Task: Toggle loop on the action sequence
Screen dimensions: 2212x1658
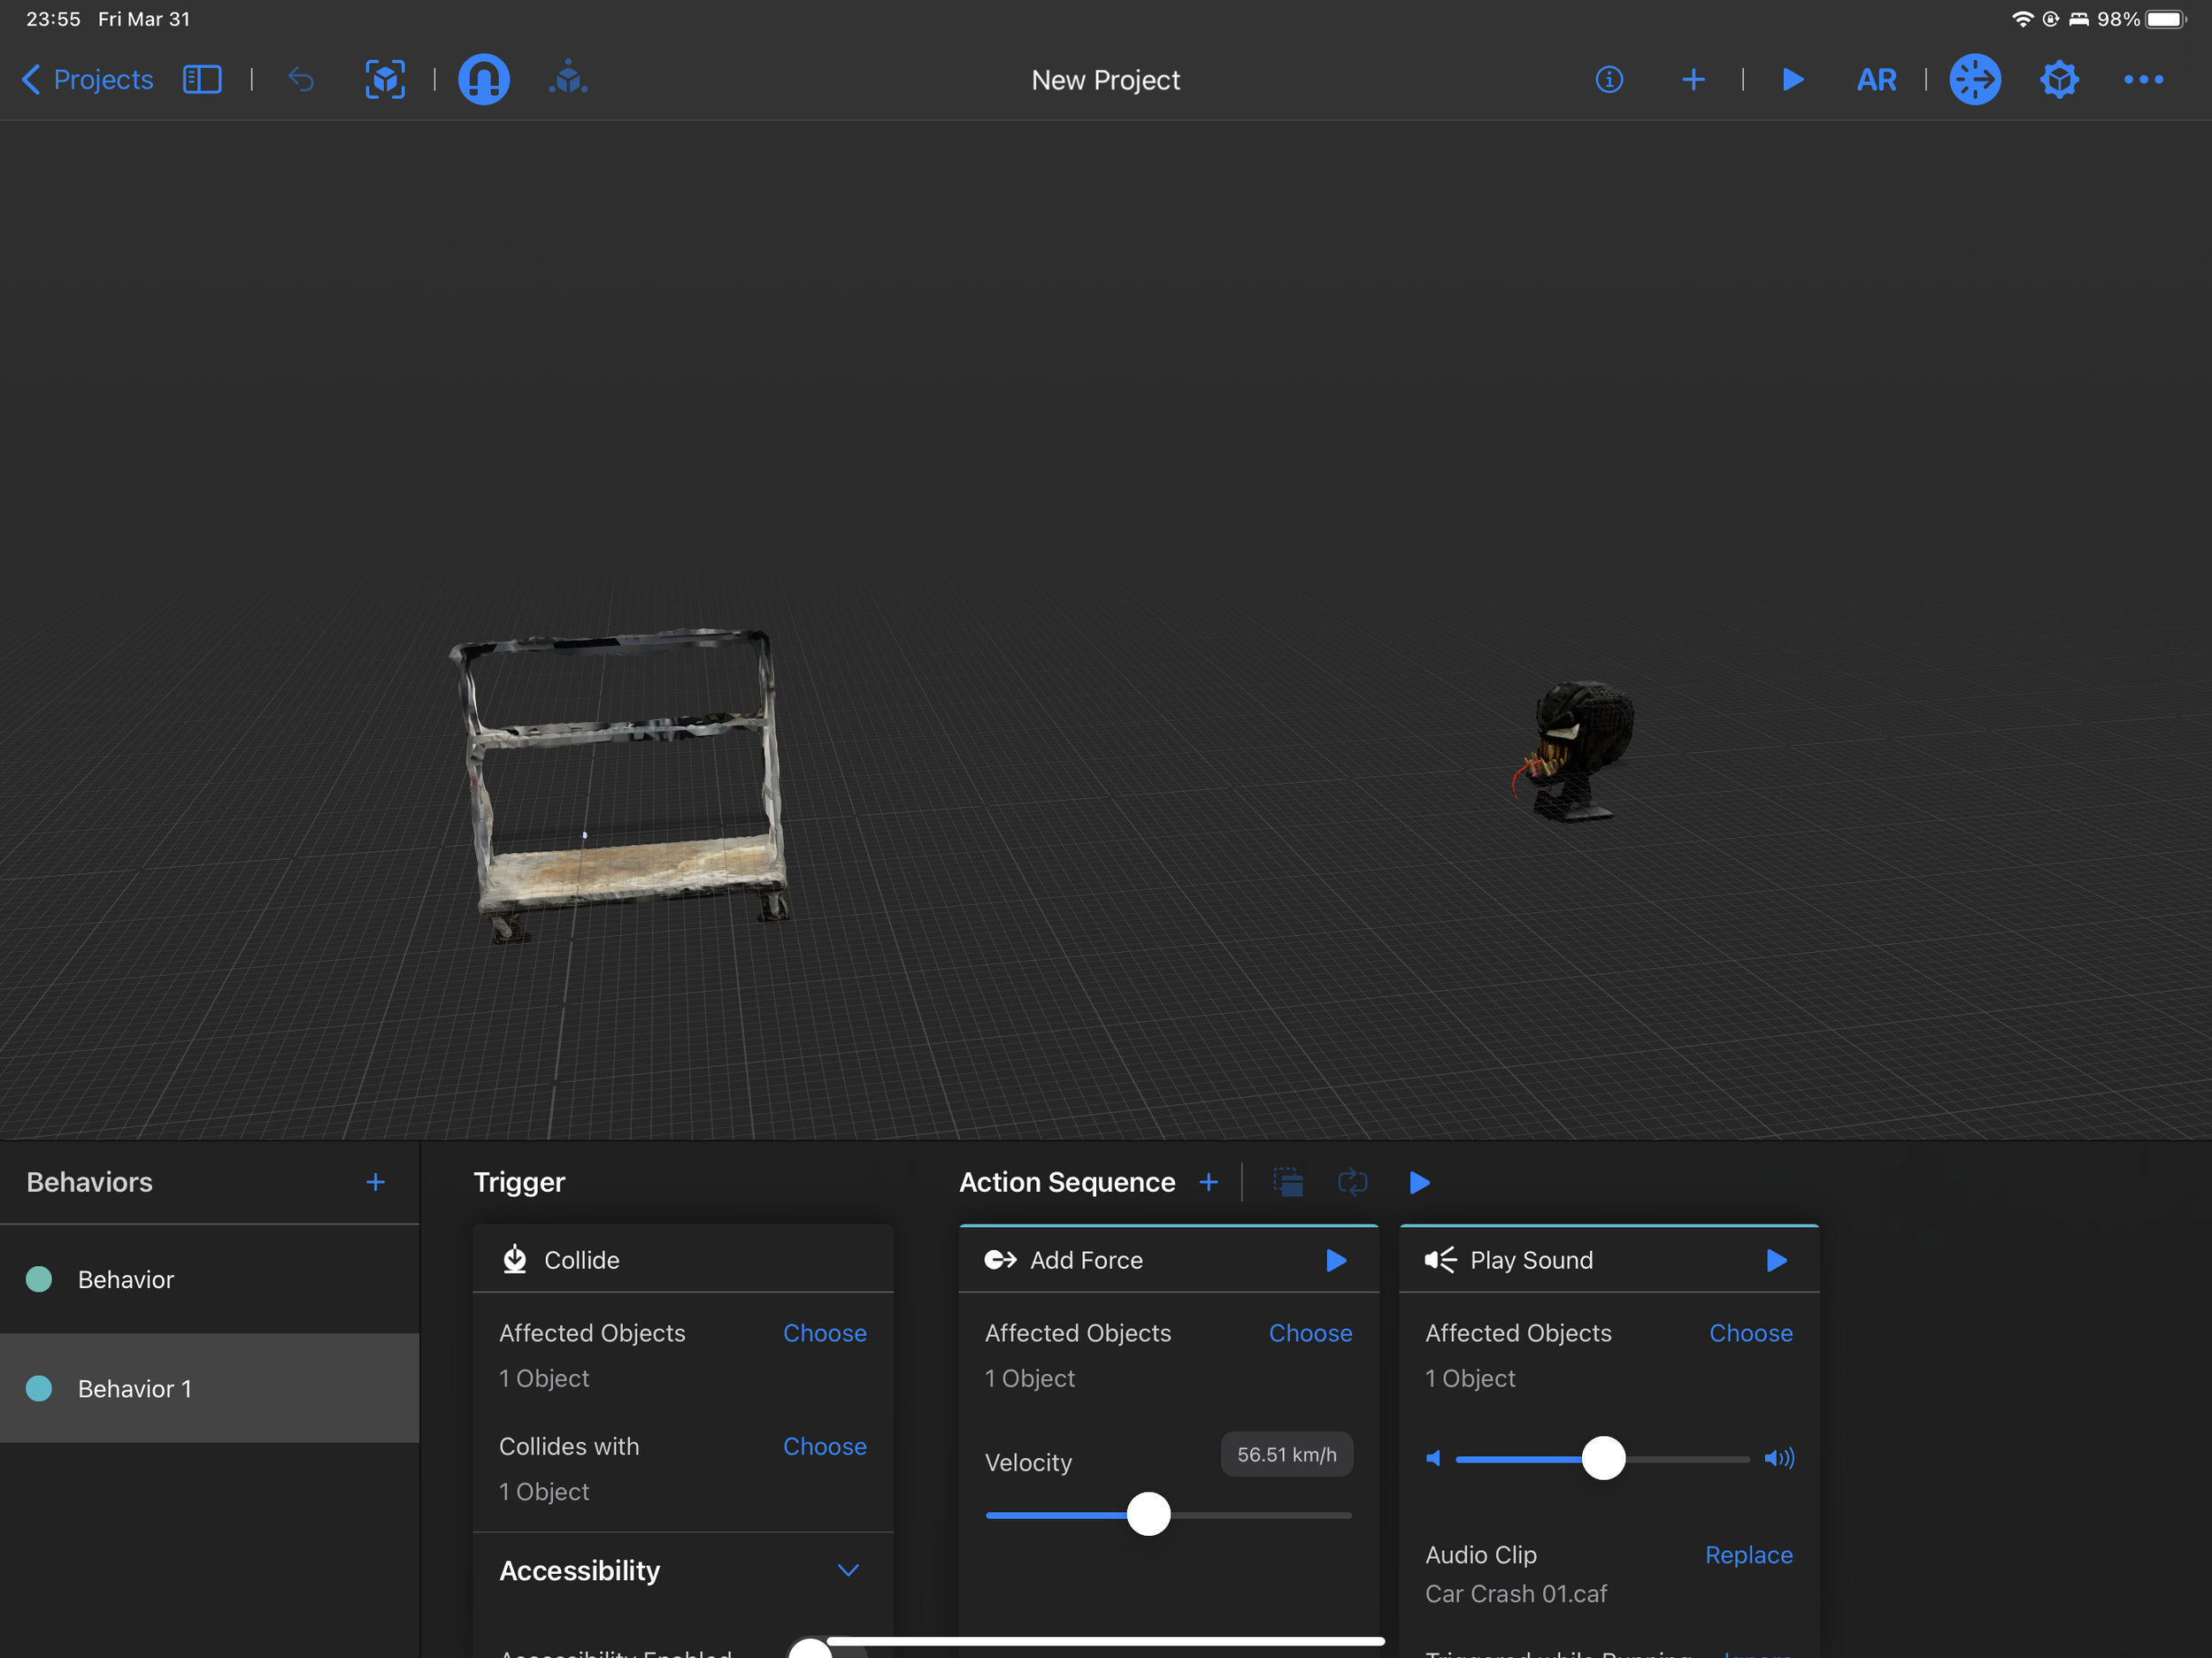Action: point(1352,1182)
